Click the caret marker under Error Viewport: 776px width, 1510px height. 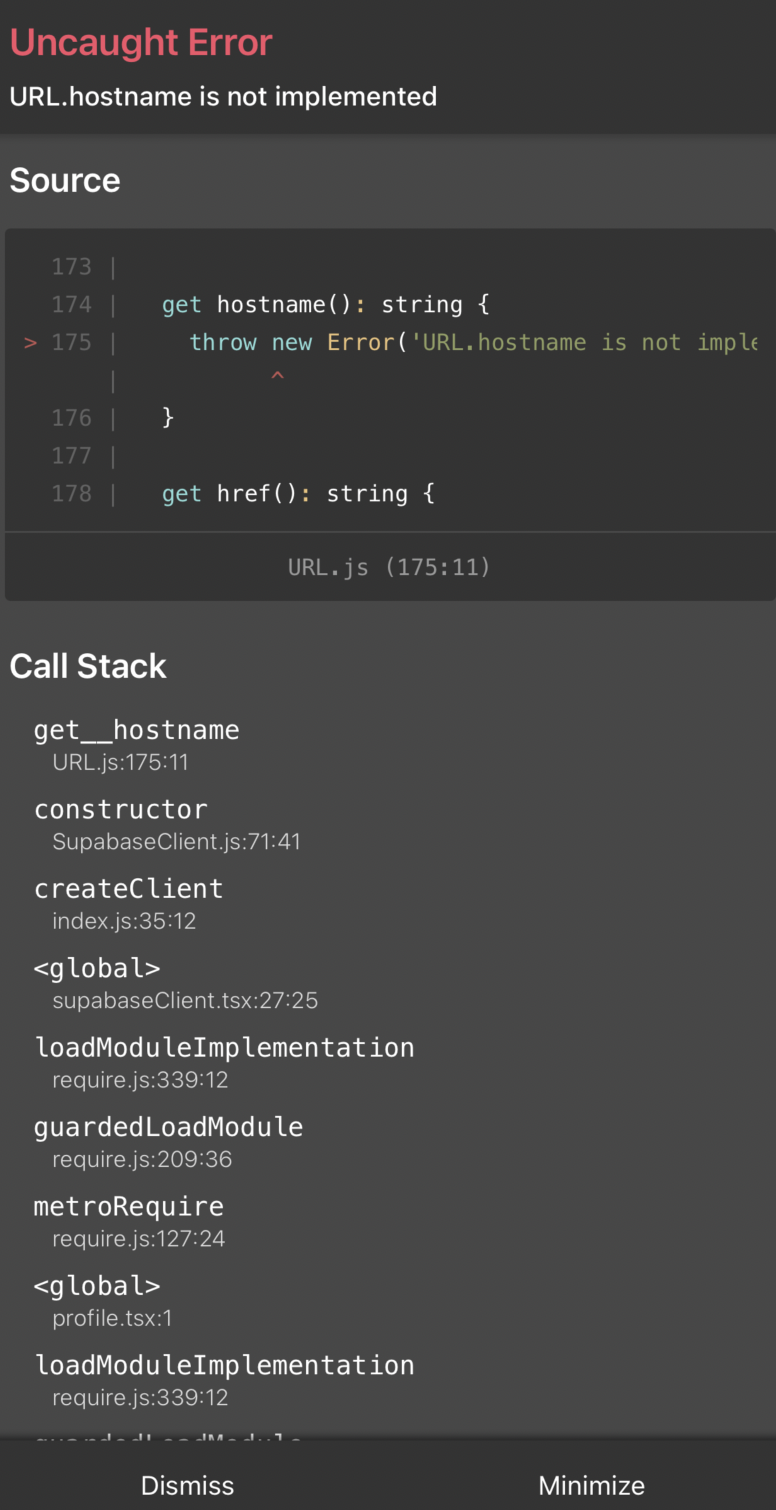pyautogui.click(x=277, y=378)
